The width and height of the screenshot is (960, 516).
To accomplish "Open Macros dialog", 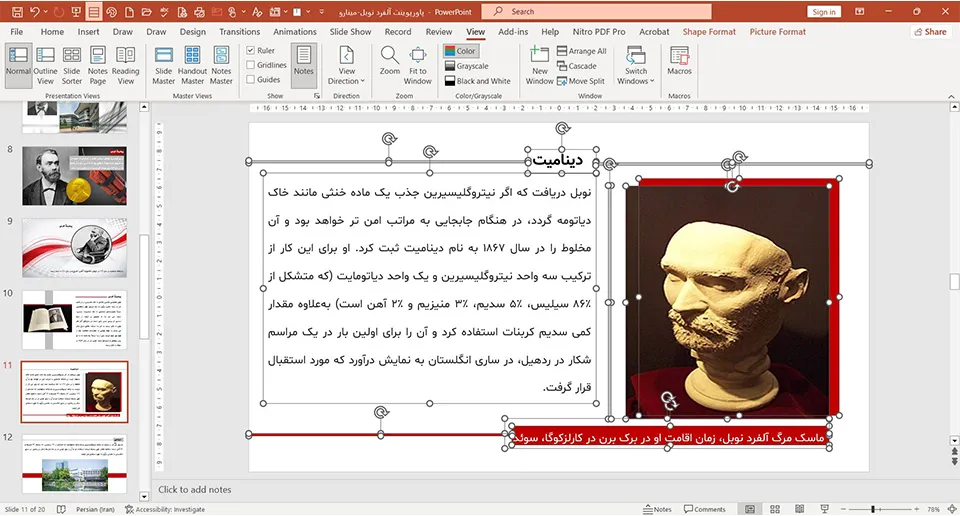I will [x=679, y=61].
